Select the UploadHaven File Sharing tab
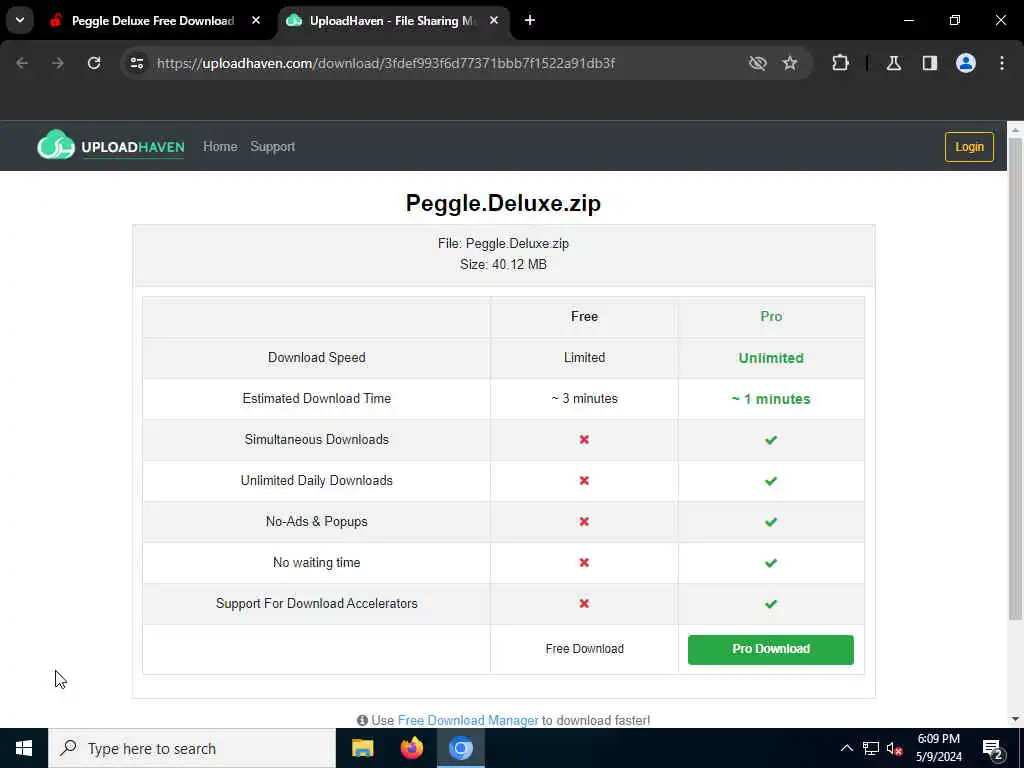 click(x=392, y=20)
